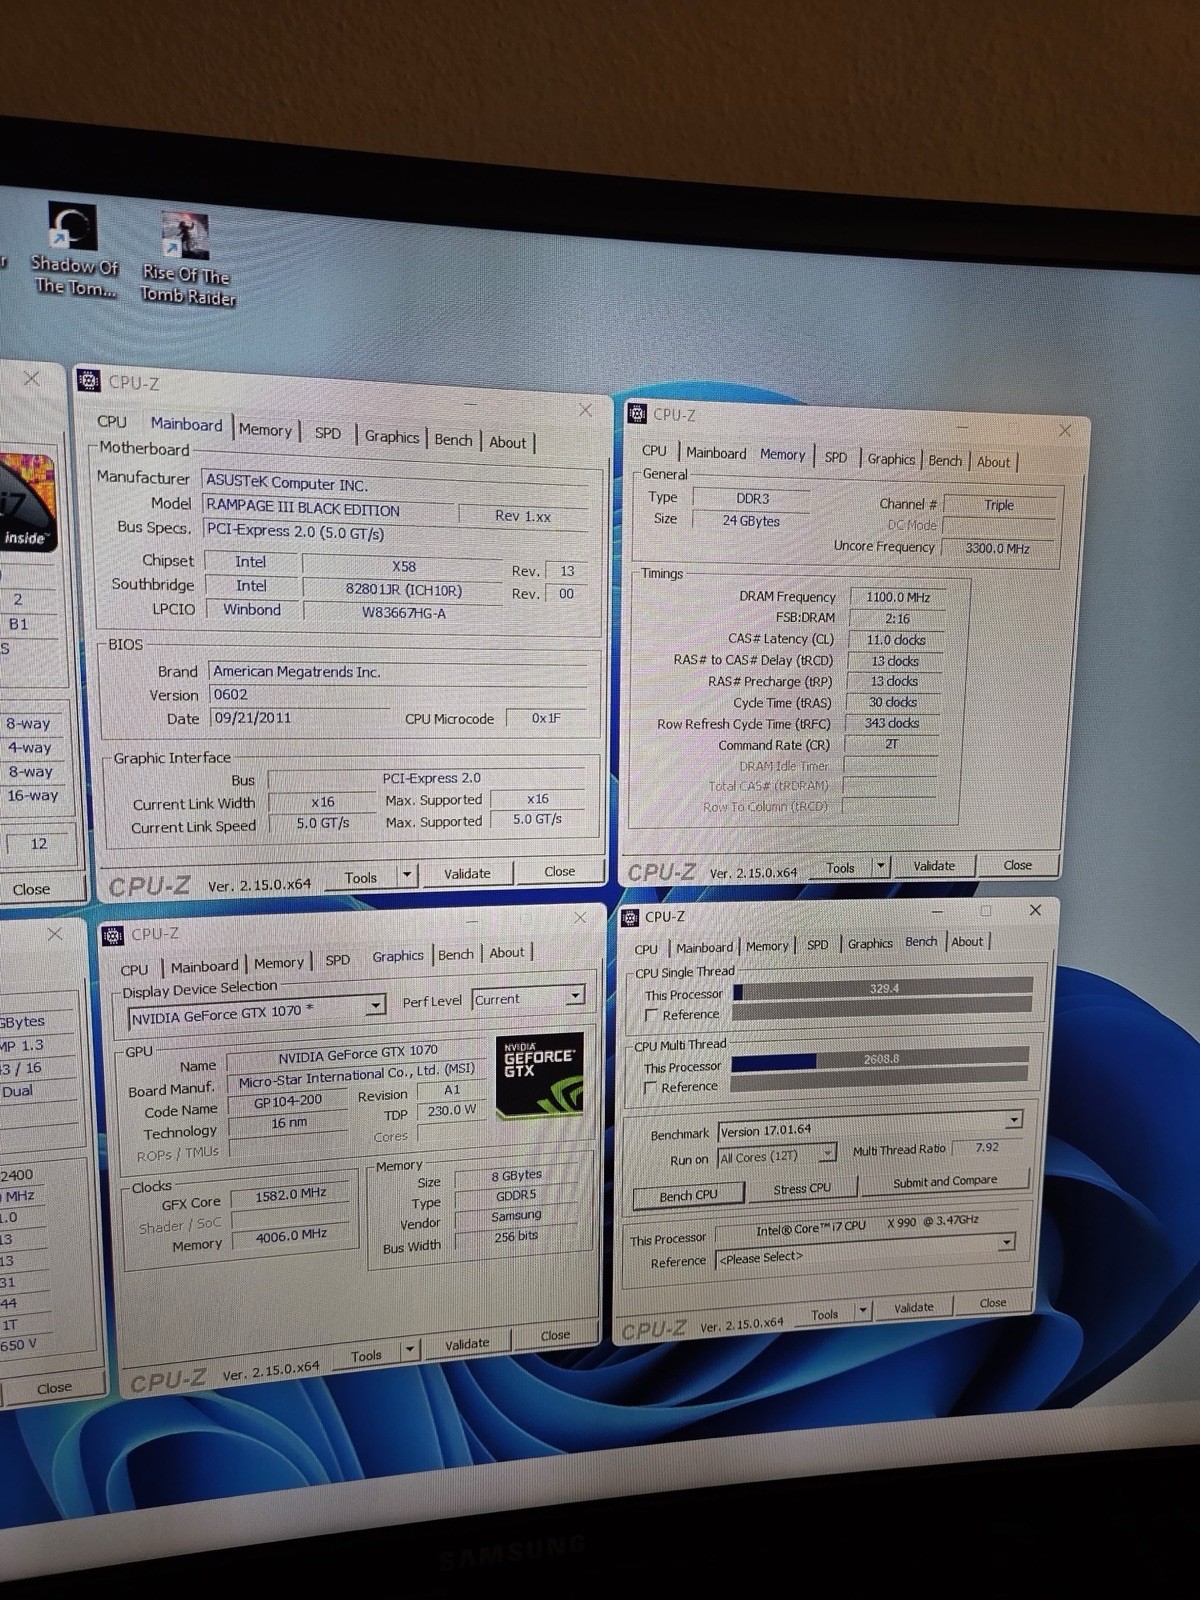1200x1600 pixels.
Task: Click CAS# Latency value 11.0 clocks
Action: (895, 640)
